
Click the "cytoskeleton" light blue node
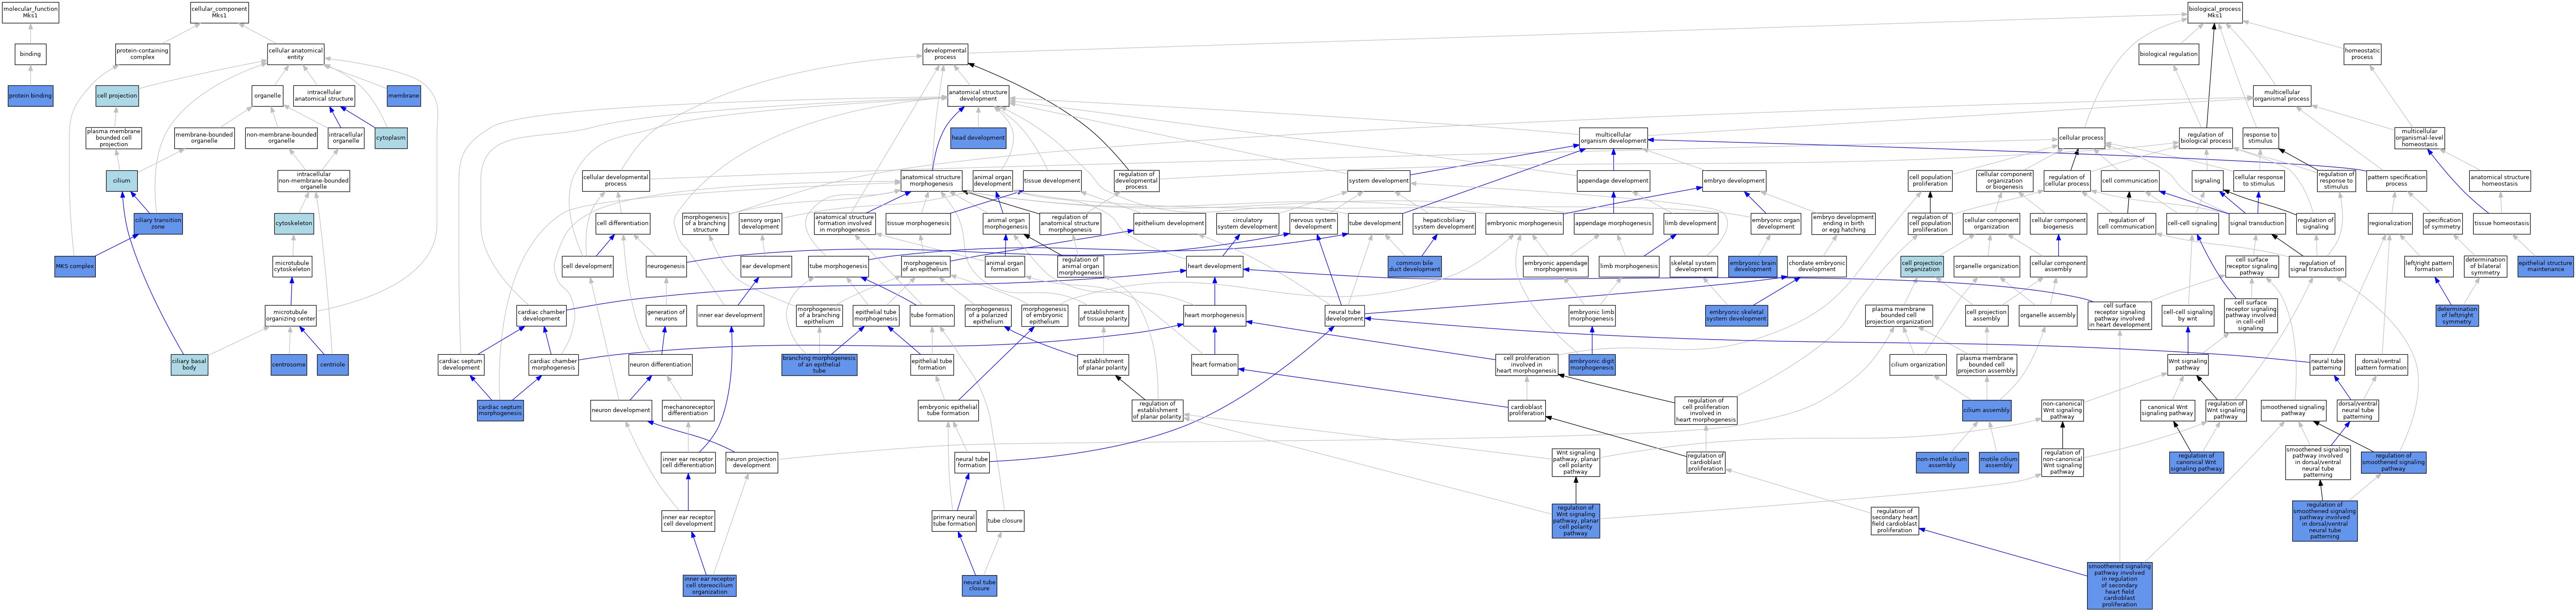(x=294, y=224)
